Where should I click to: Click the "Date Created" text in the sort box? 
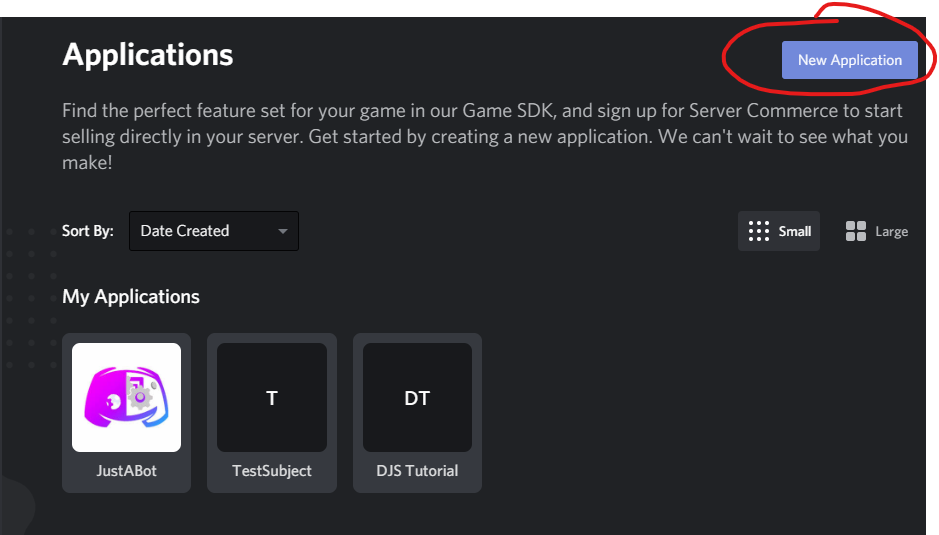pyautogui.click(x=185, y=231)
